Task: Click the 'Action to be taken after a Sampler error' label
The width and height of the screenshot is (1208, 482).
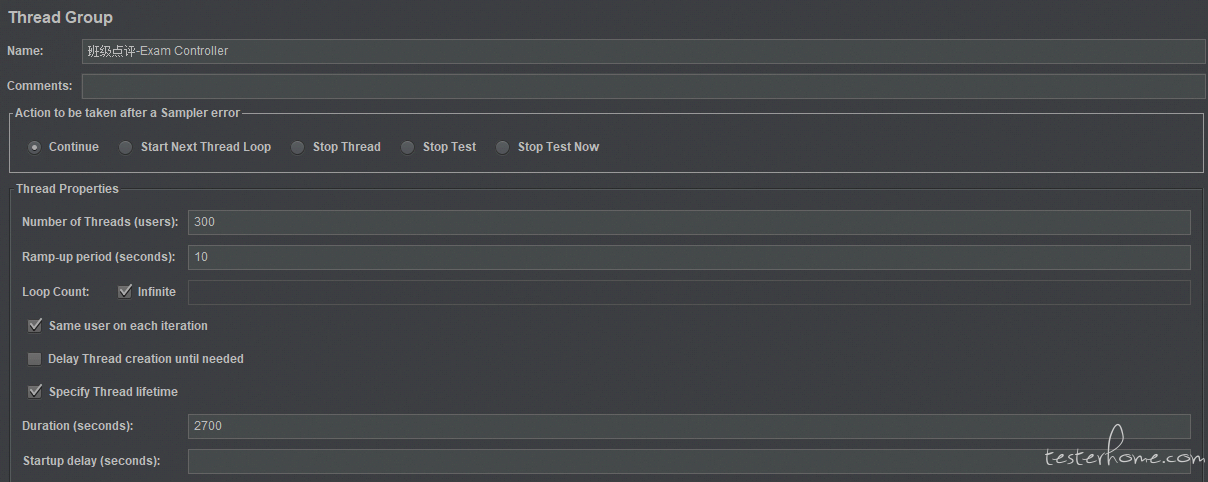Action: [x=127, y=113]
